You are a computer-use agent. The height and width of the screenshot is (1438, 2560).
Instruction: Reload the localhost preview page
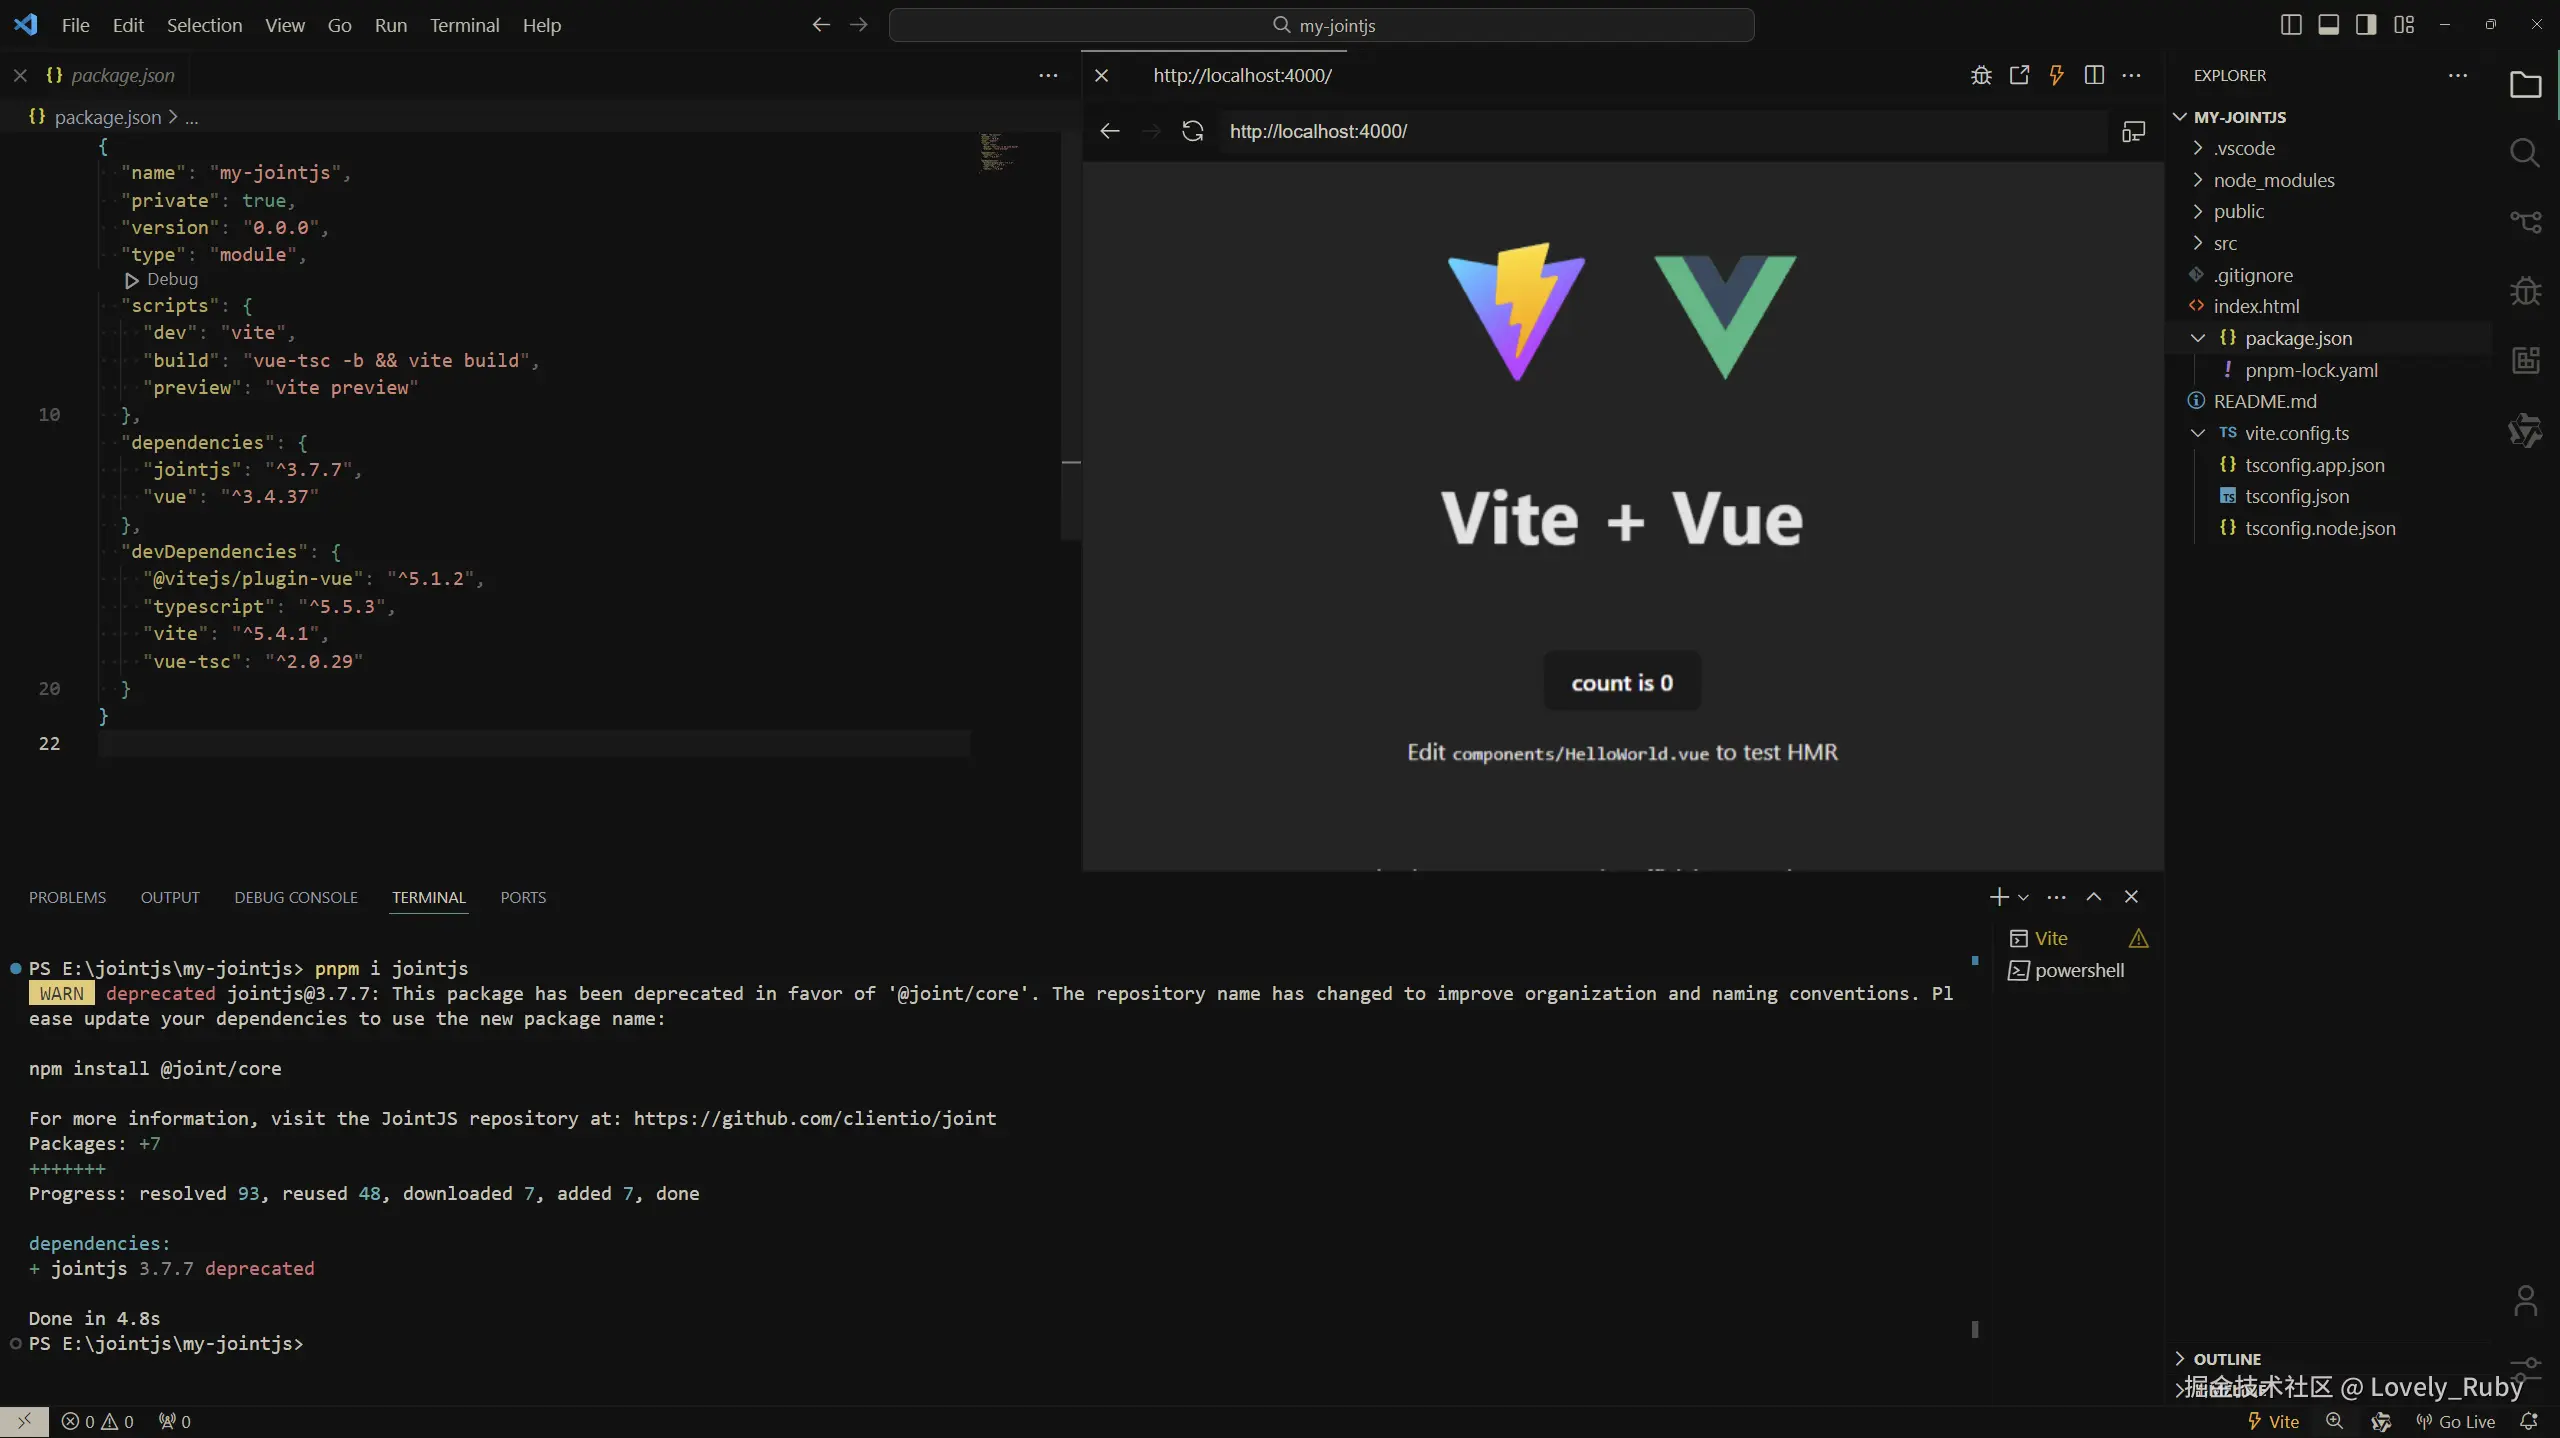[x=1192, y=131]
